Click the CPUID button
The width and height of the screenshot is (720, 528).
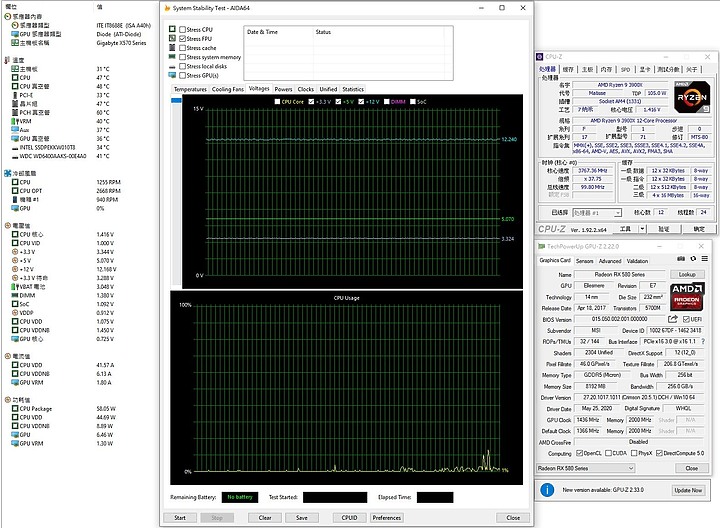349,517
